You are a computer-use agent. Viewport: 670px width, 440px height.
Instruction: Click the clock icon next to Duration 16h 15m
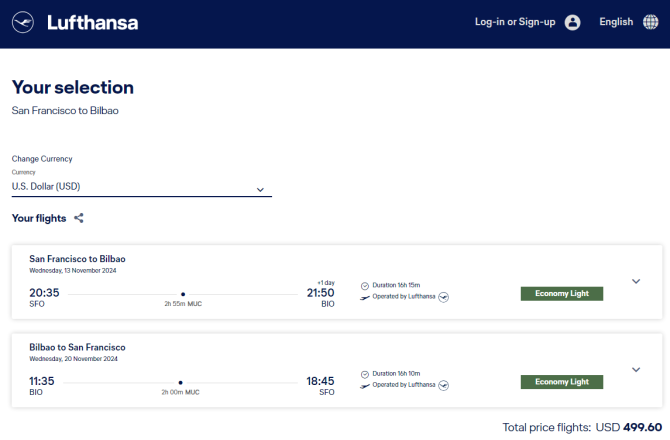point(365,286)
